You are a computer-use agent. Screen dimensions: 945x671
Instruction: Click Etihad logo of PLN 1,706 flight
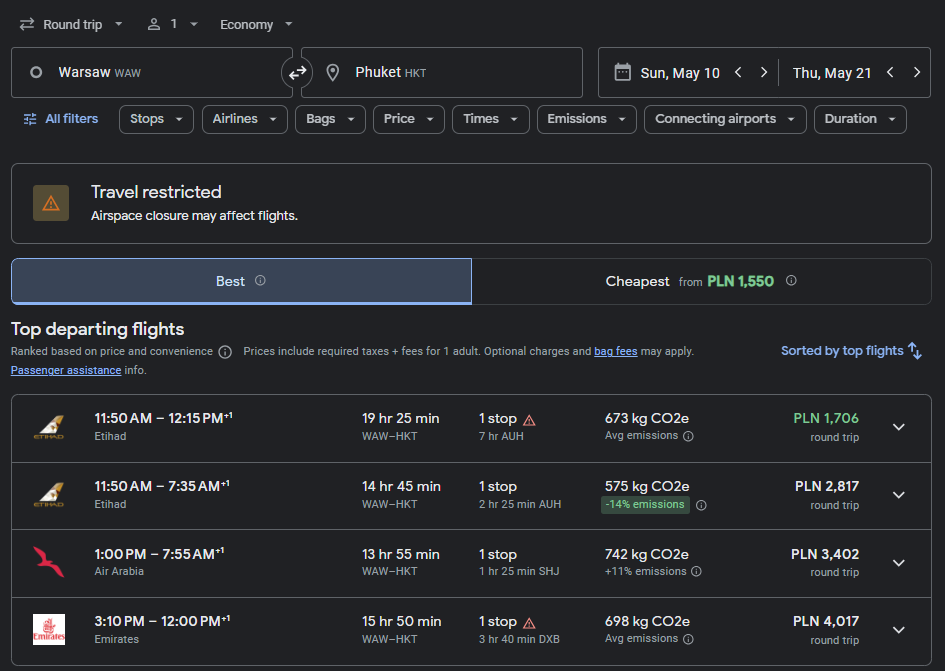pos(49,427)
